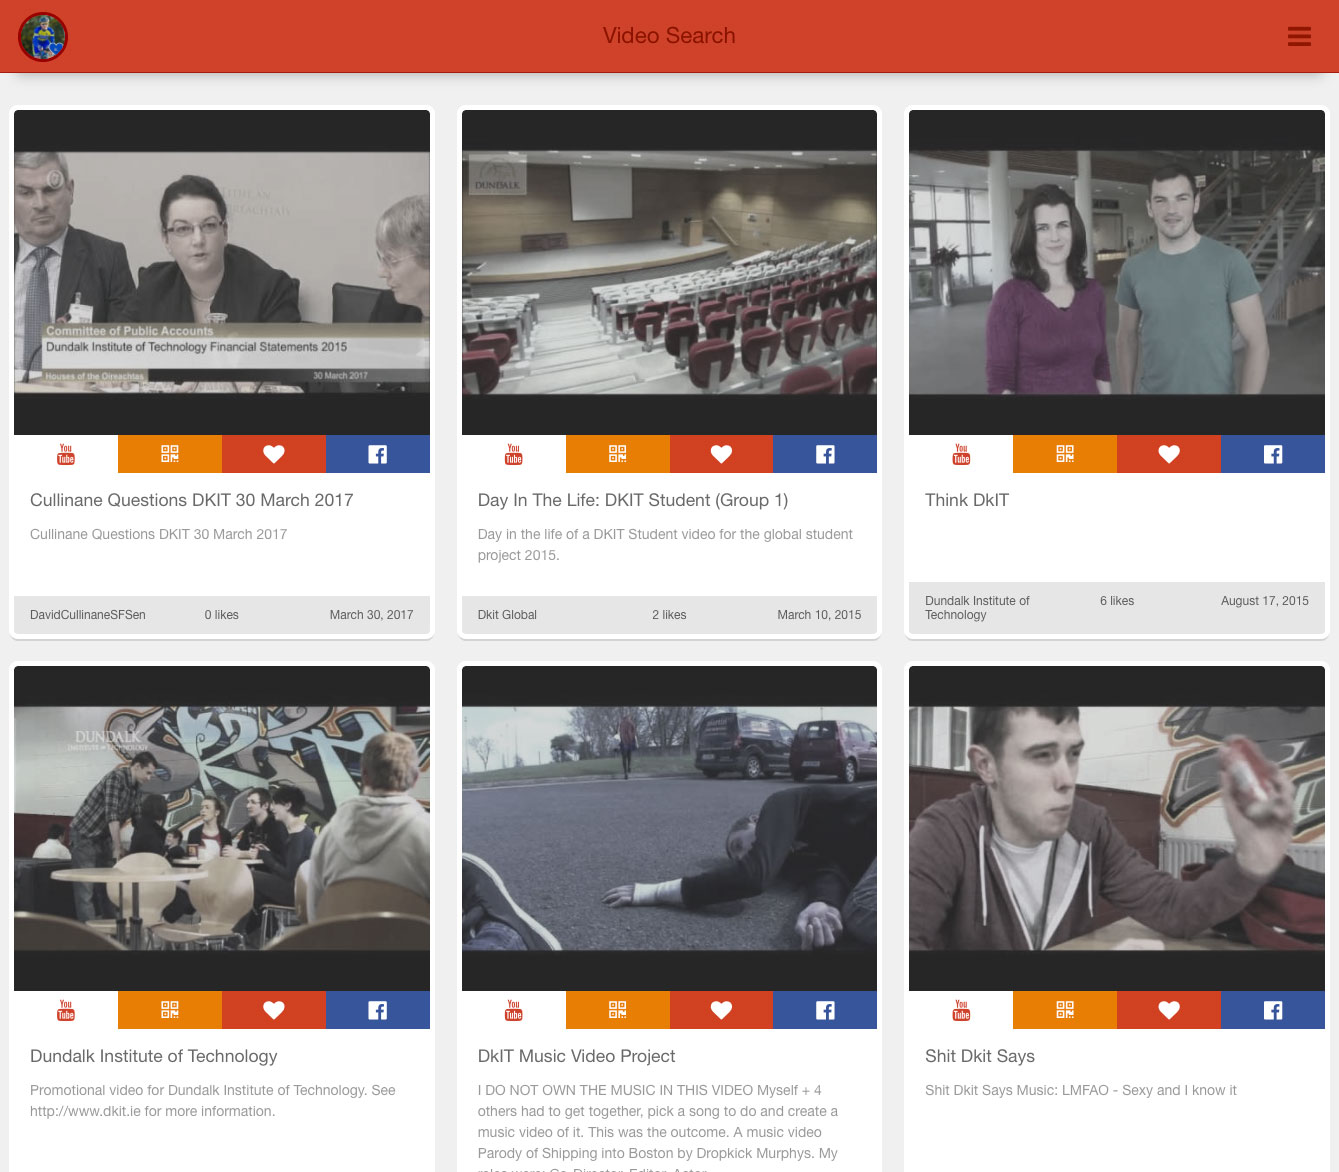
Task: Show QR code for Think DkIT video
Action: 1065,454
